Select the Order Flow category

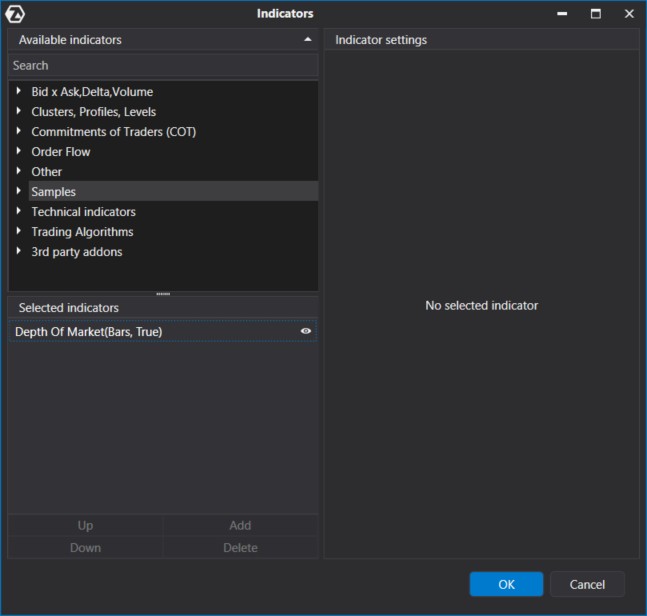click(x=61, y=152)
